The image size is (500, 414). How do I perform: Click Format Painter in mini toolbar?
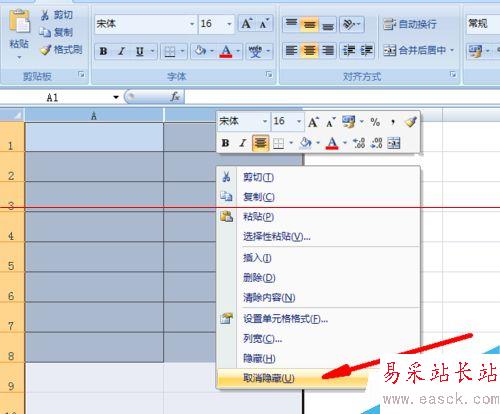tap(411, 122)
